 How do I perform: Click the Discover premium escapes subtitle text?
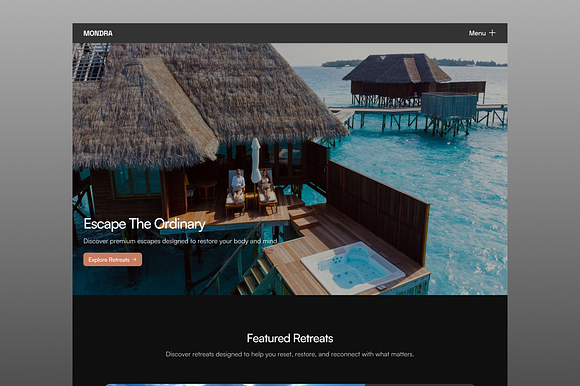180,241
